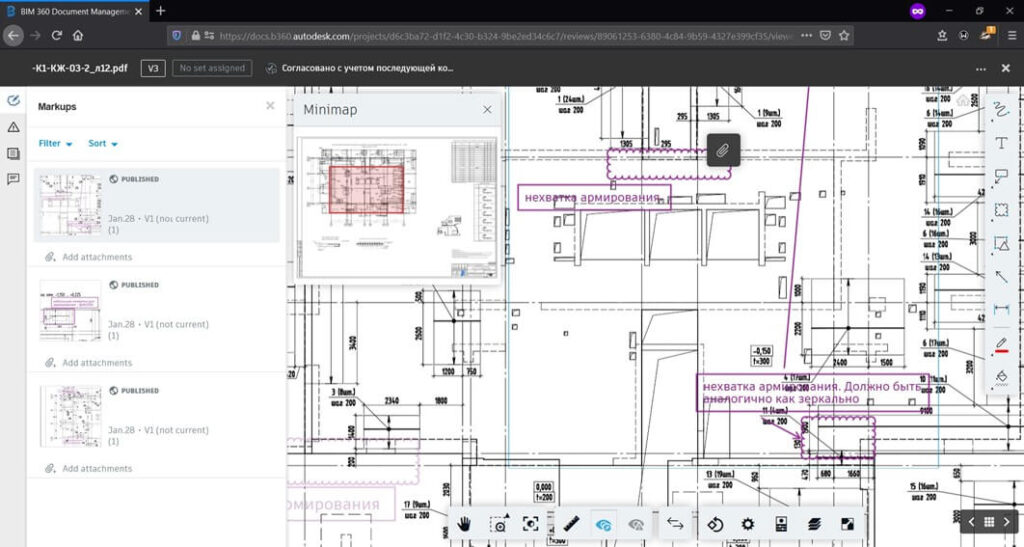The height and width of the screenshot is (547, 1024).
Task: Click the paperclip attachment button on drawing
Action: (723, 151)
